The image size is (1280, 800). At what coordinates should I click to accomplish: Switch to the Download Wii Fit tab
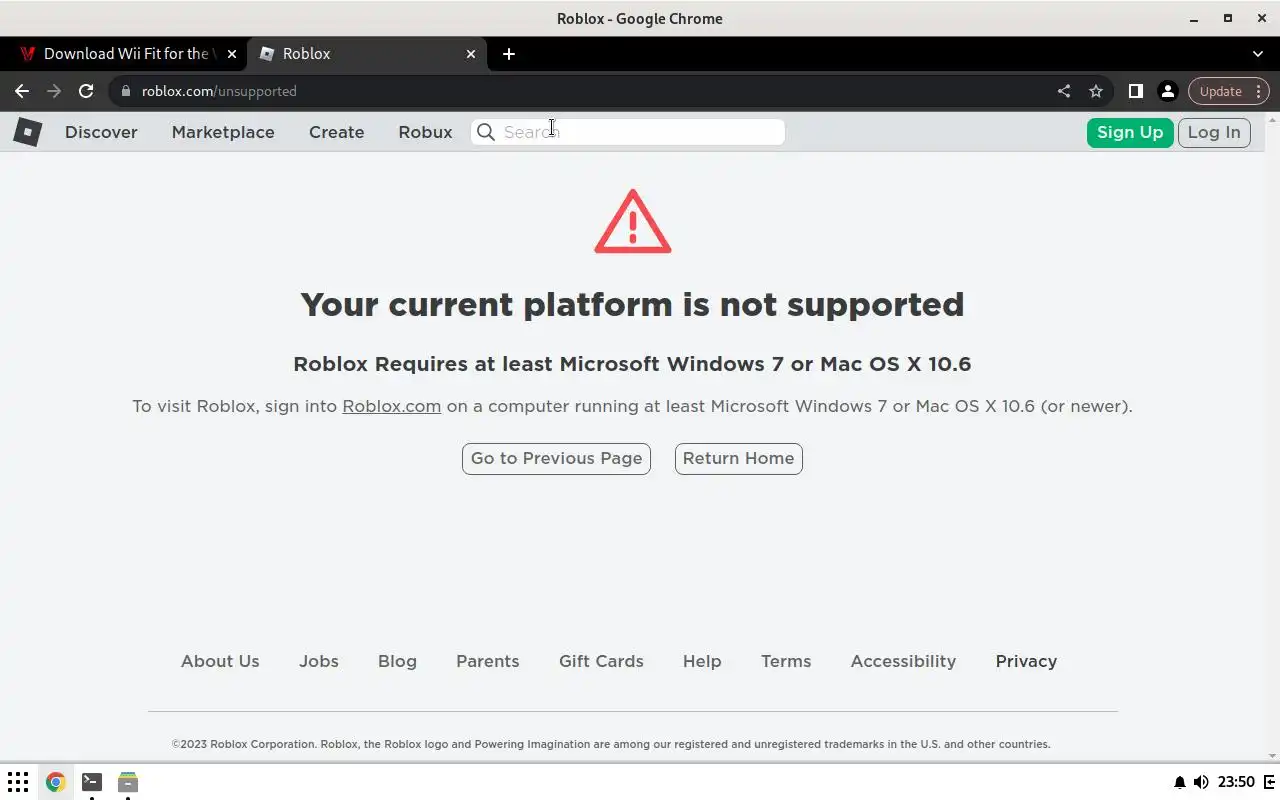(128, 54)
